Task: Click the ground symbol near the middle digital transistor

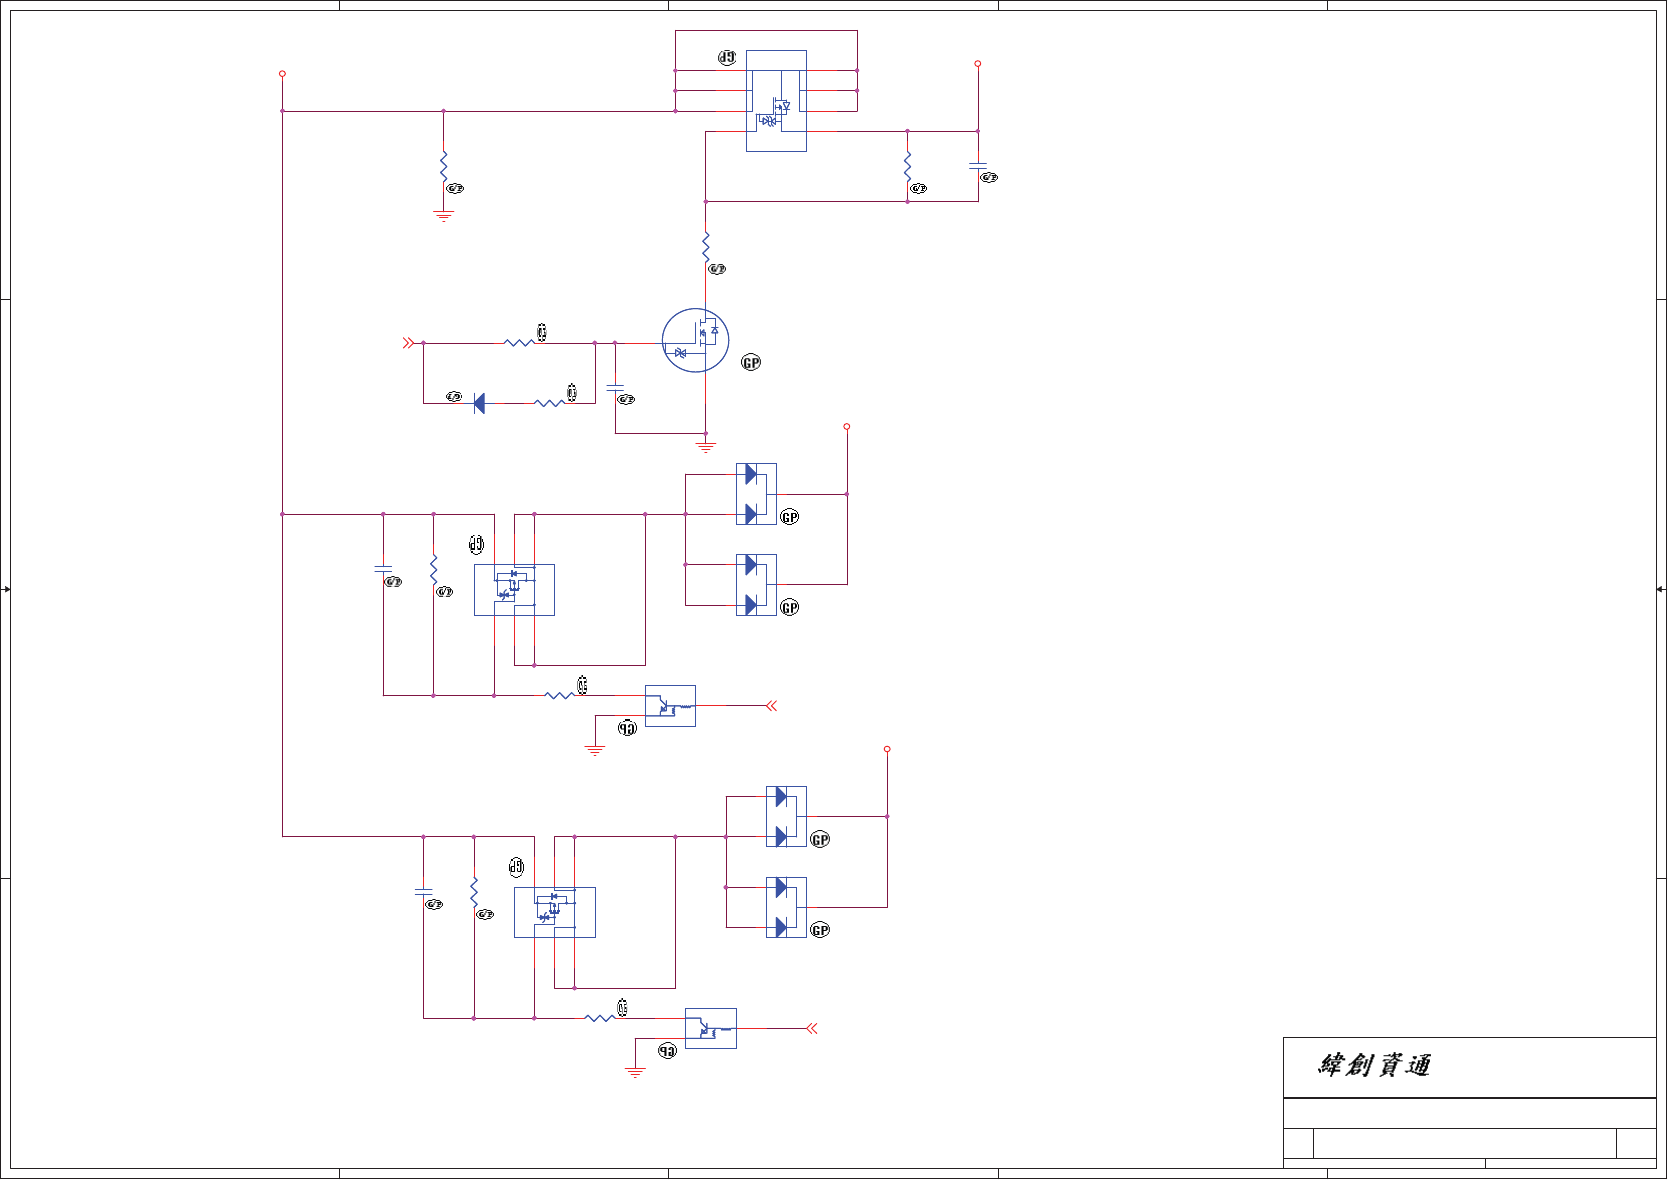Action: click(x=595, y=749)
